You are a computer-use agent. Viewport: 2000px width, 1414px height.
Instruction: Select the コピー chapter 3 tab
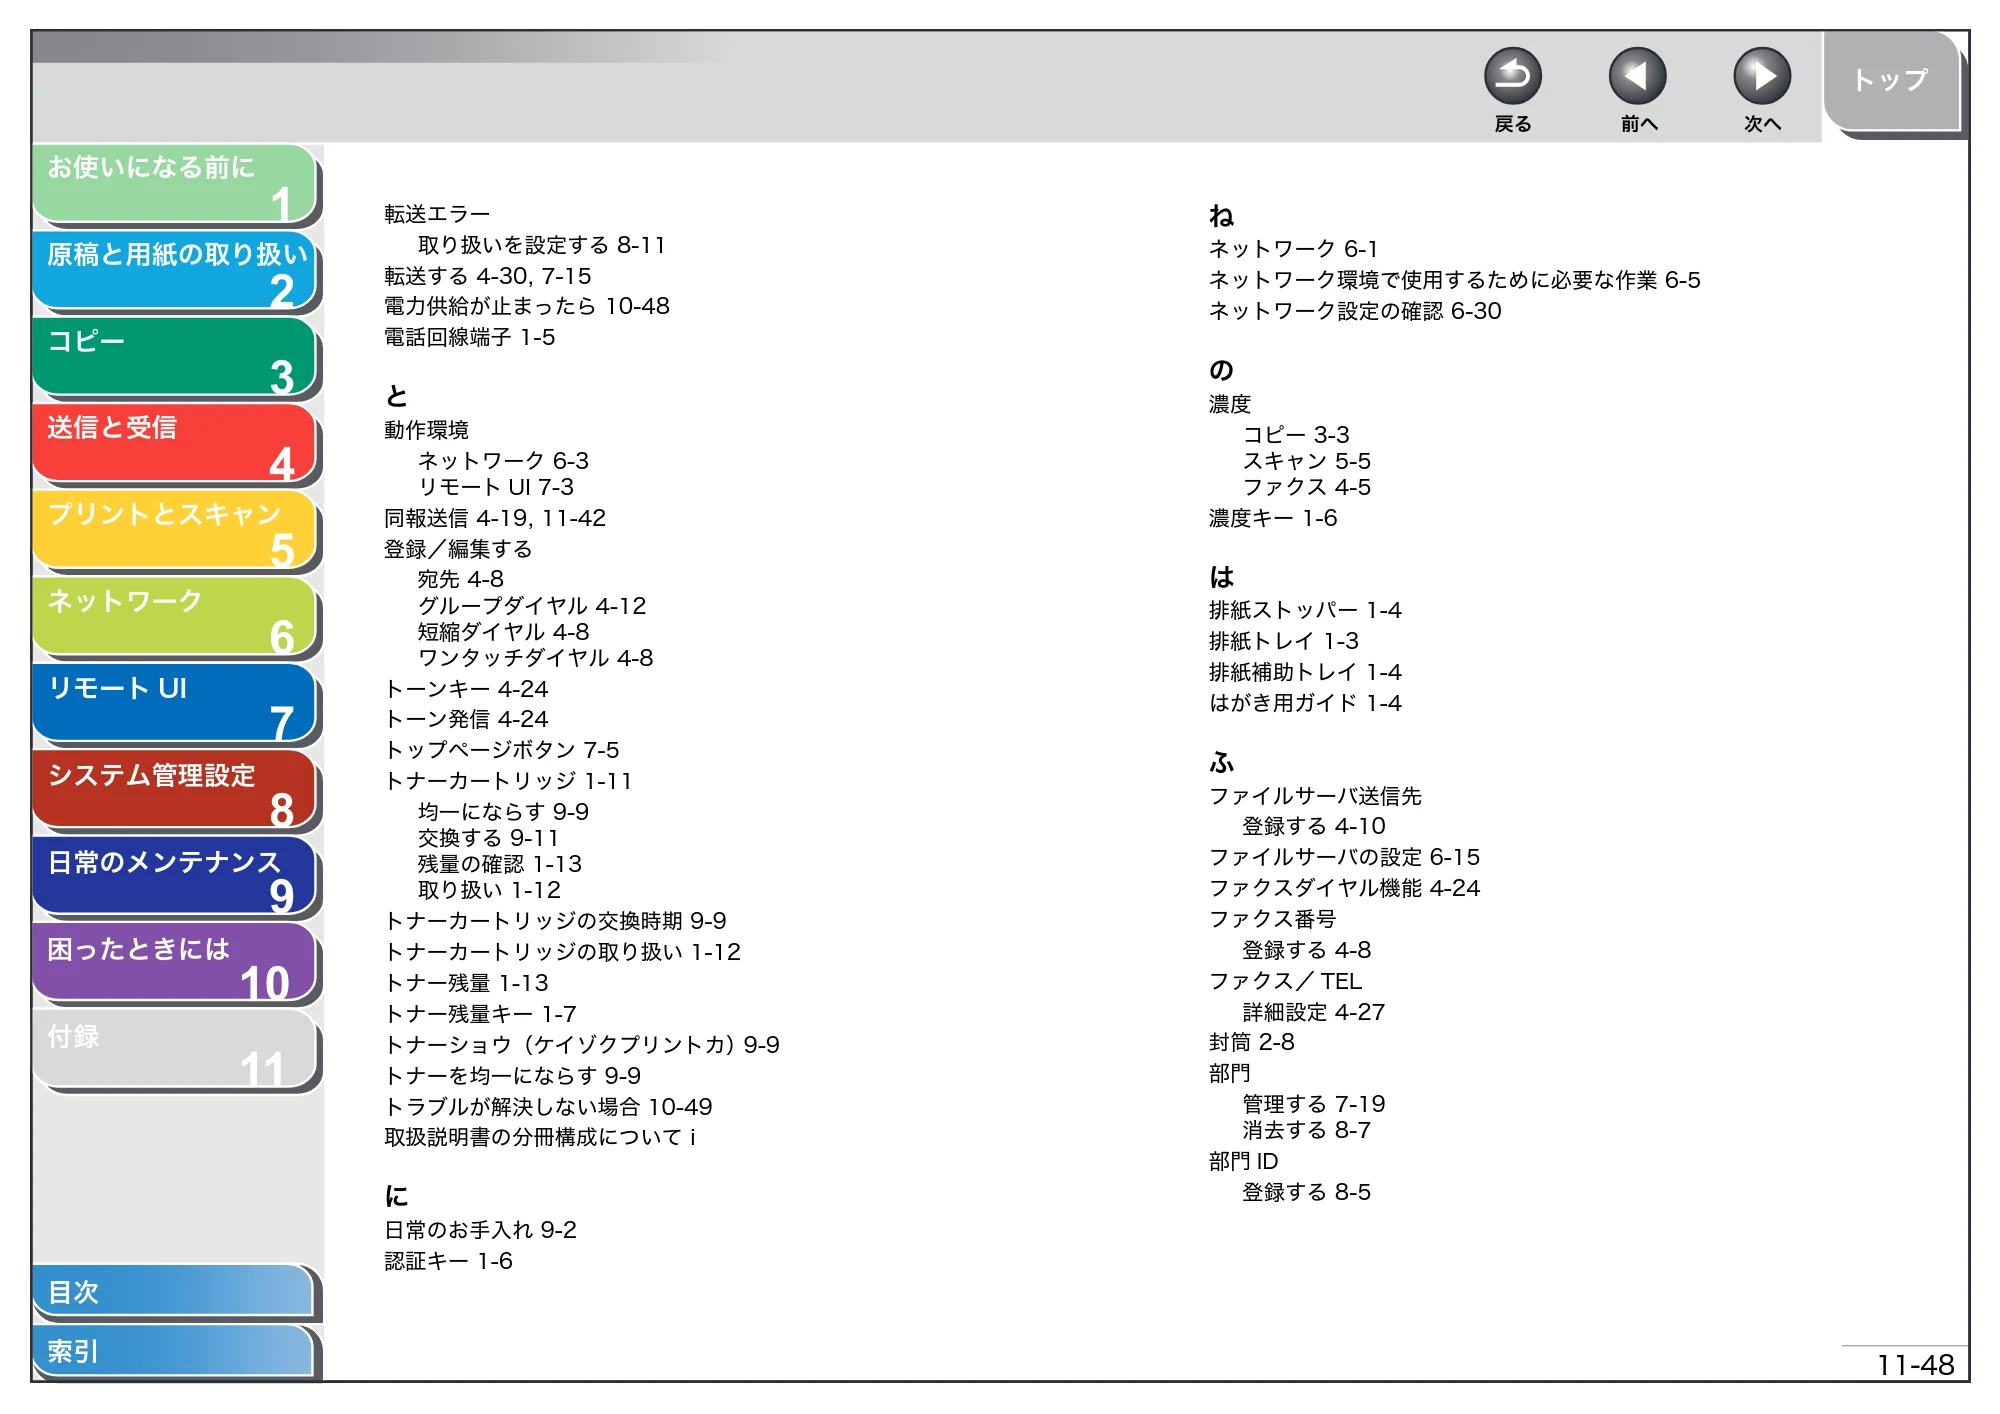[175, 357]
